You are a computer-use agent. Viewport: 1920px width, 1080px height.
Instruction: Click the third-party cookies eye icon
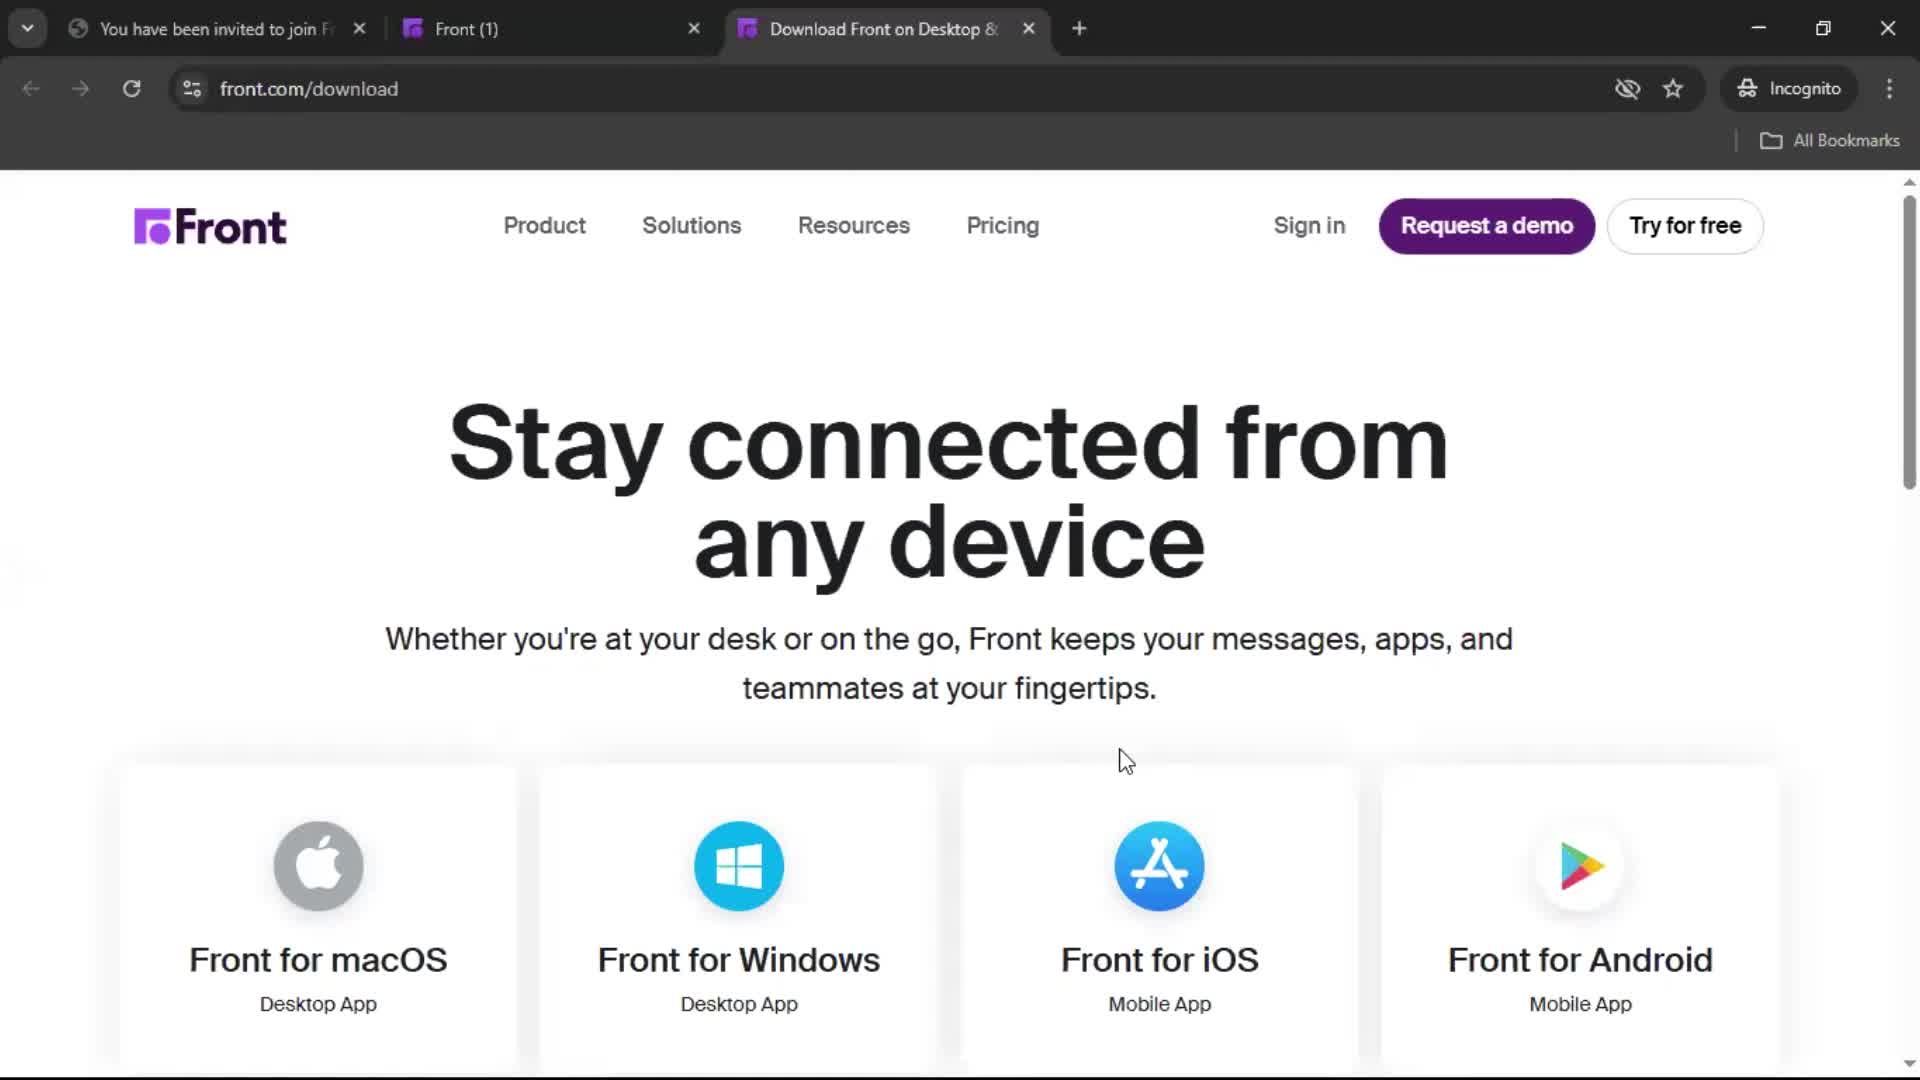point(1628,88)
